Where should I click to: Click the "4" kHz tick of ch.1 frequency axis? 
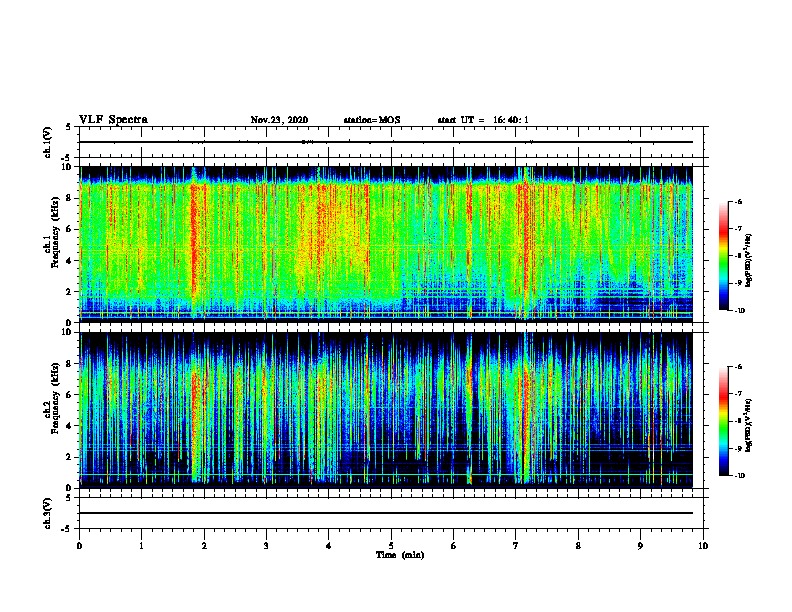pos(70,261)
